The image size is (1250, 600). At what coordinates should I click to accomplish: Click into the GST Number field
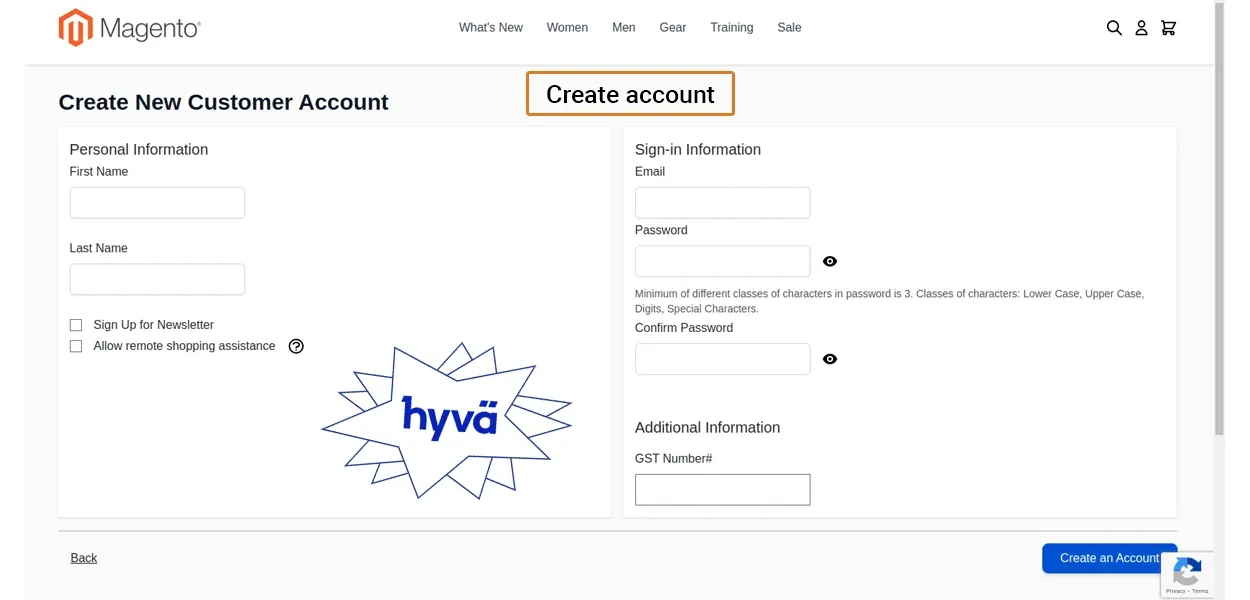pos(722,490)
